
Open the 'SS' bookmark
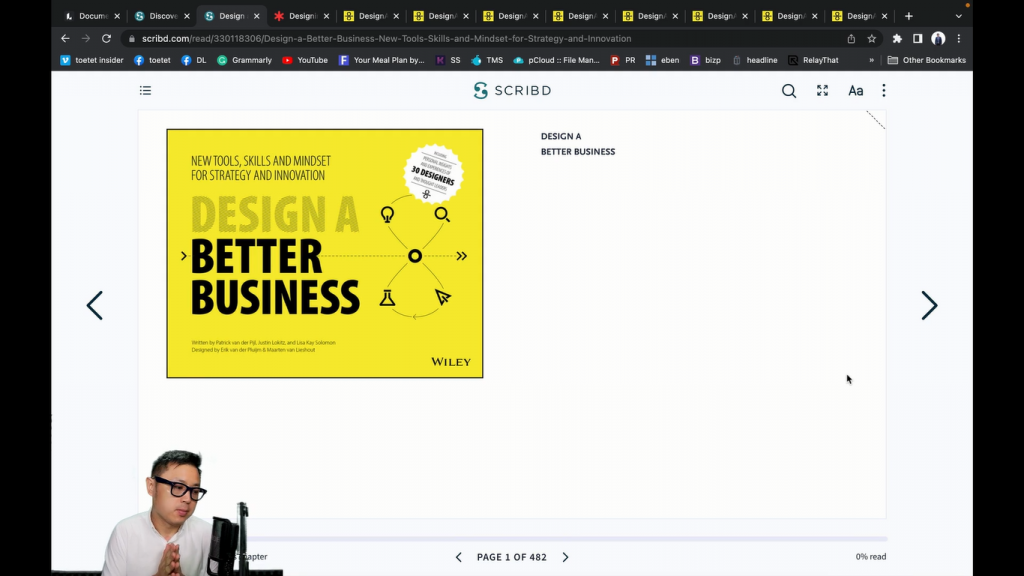point(448,60)
